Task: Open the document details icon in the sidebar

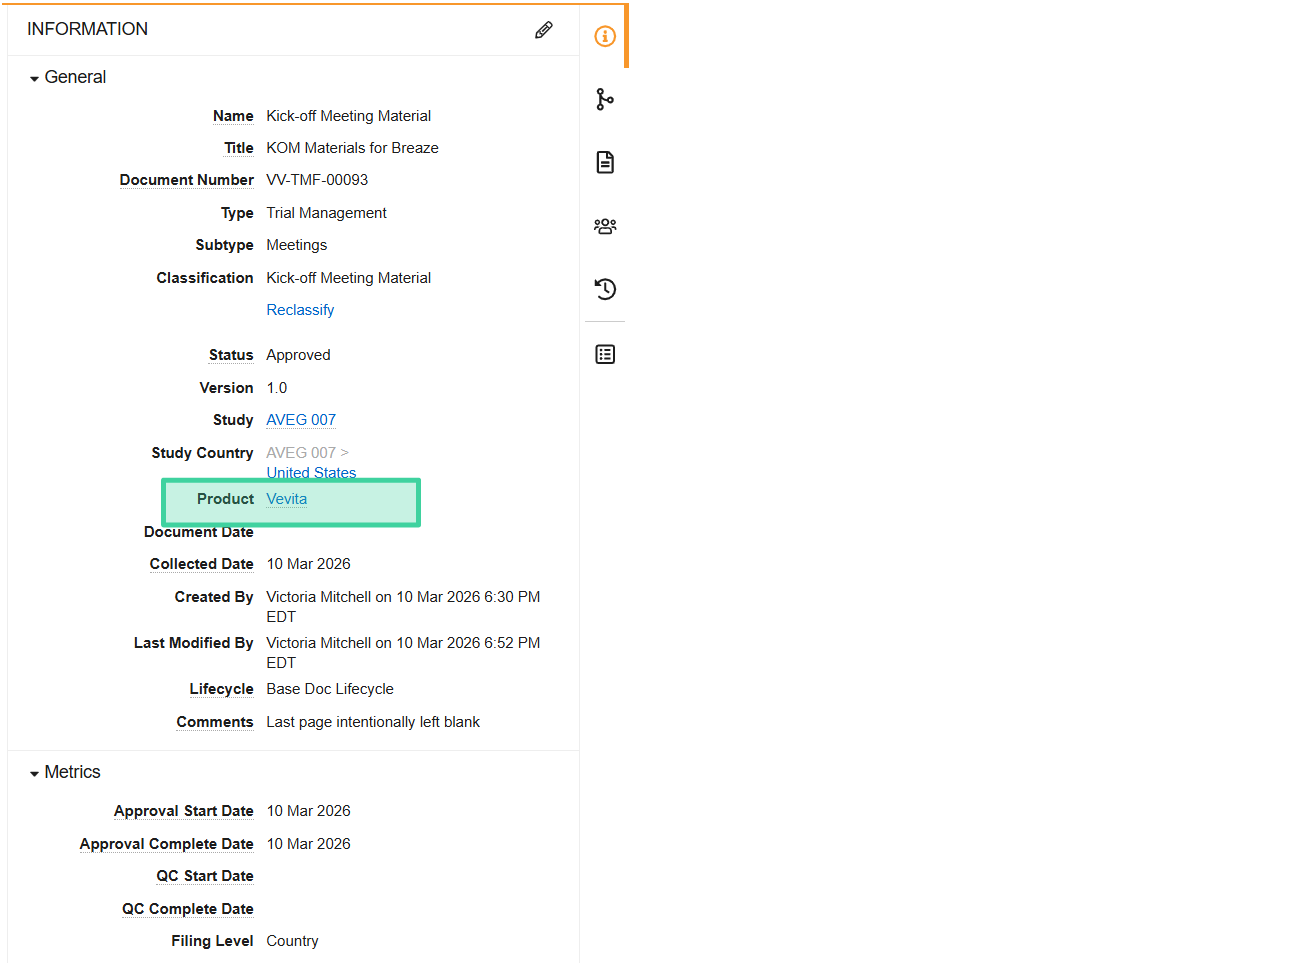Action: [604, 161]
